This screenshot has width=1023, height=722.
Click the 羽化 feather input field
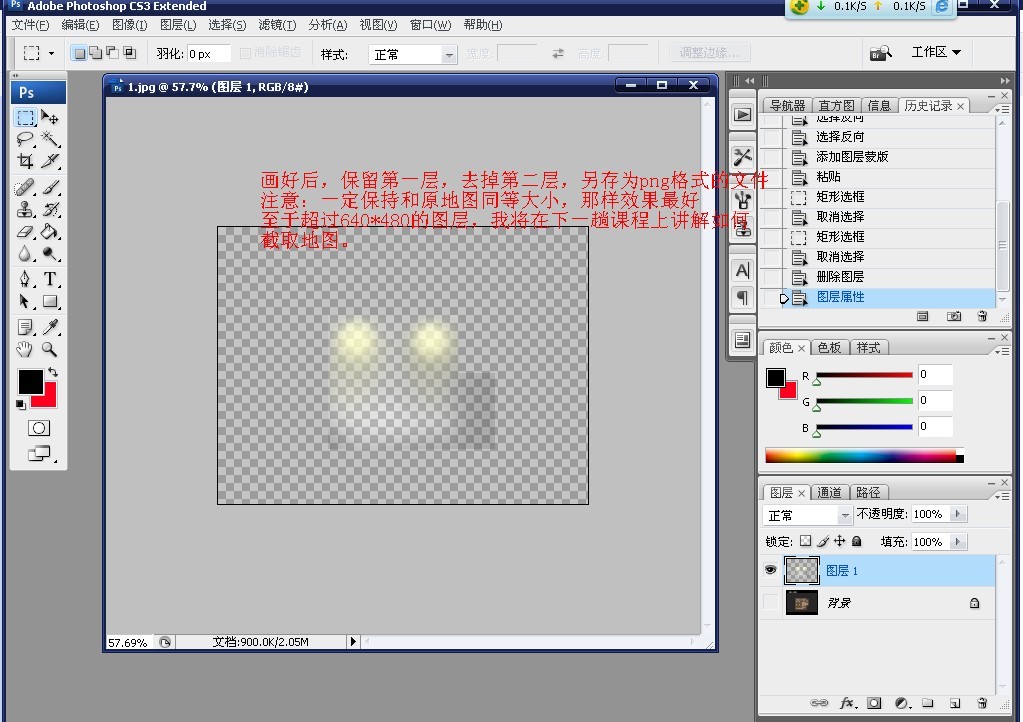pyautogui.click(x=209, y=54)
